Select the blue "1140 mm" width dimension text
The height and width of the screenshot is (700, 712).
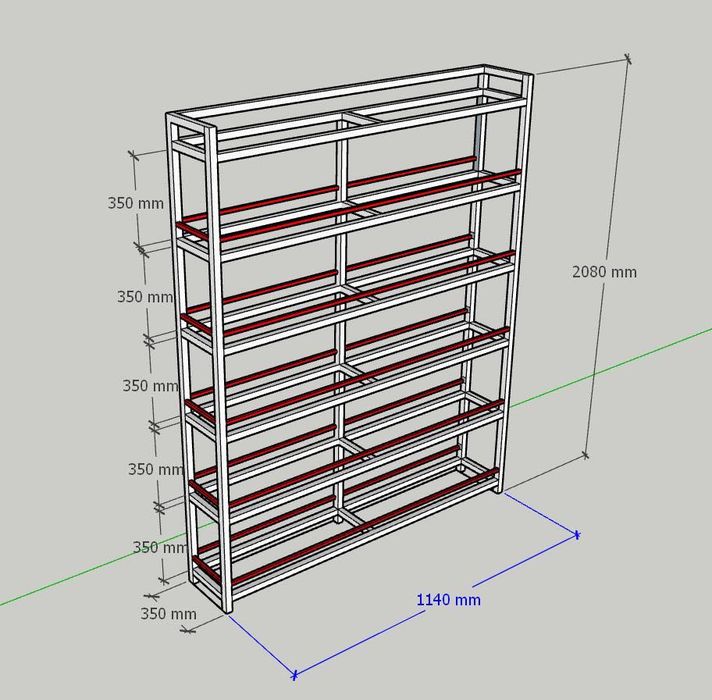[448, 600]
